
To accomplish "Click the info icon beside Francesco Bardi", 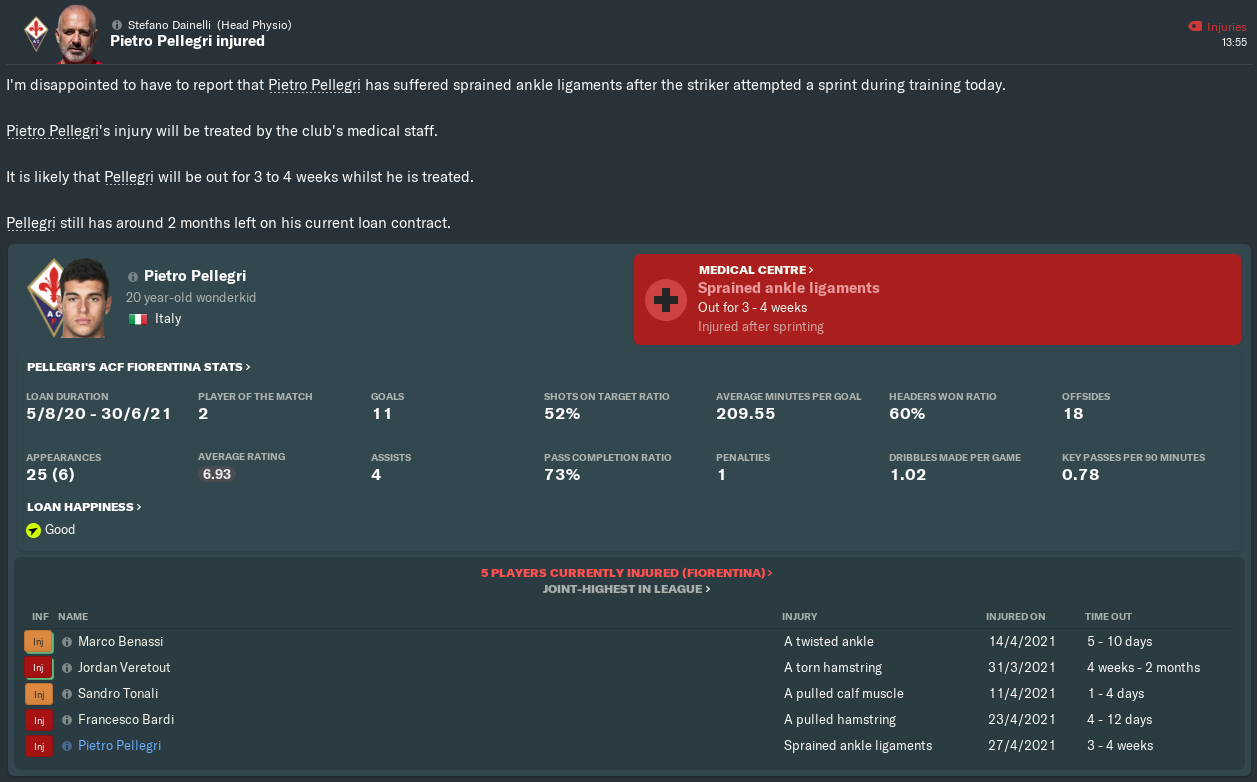I will point(67,720).
